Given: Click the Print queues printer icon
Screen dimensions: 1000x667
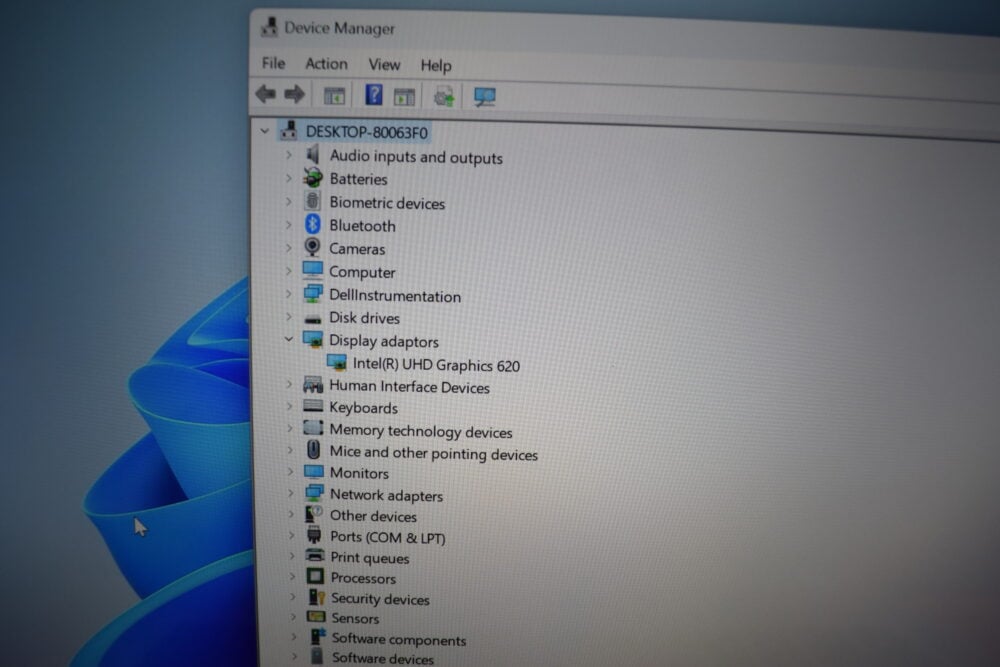Looking at the screenshot, I should click(314, 555).
